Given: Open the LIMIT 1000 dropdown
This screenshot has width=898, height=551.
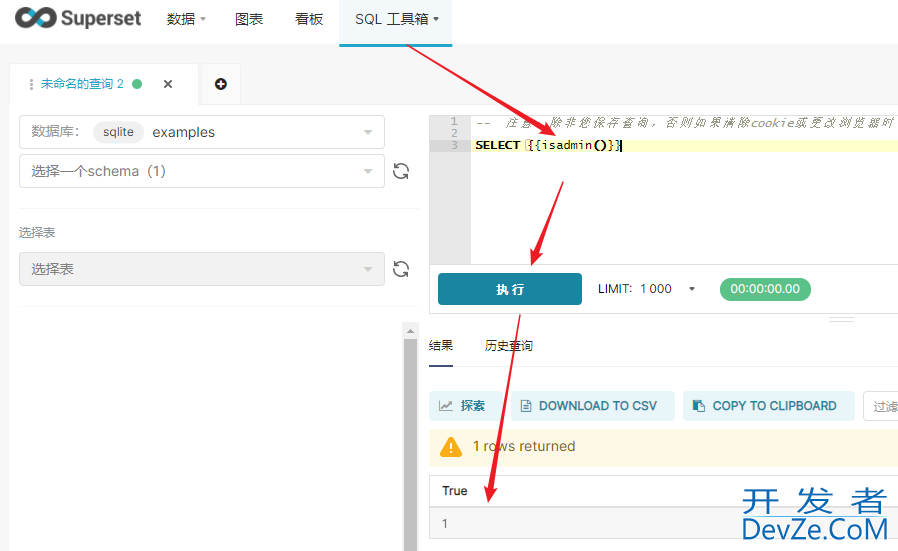Looking at the screenshot, I should (x=690, y=289).
